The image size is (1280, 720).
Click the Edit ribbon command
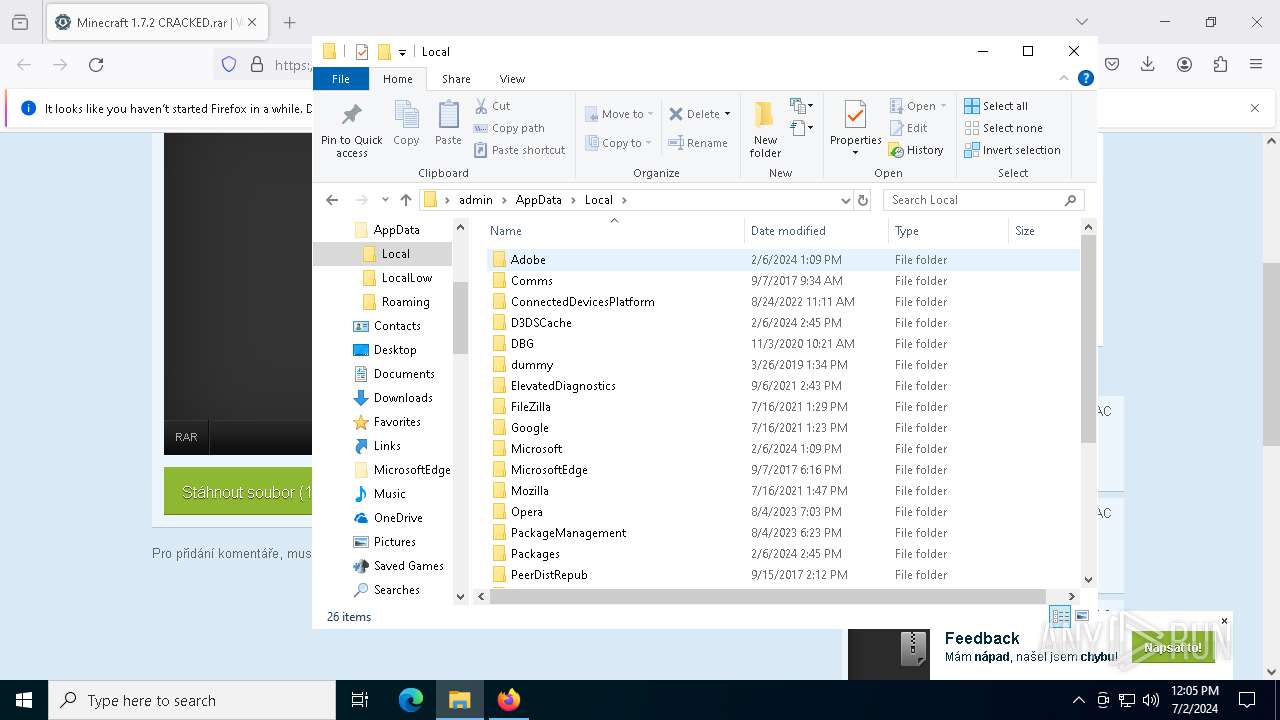pyautogui.click(x=908, y=128)
